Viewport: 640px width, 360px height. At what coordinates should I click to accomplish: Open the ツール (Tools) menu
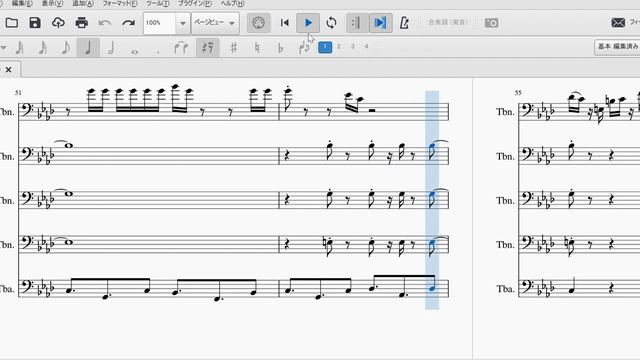point(158,4)
